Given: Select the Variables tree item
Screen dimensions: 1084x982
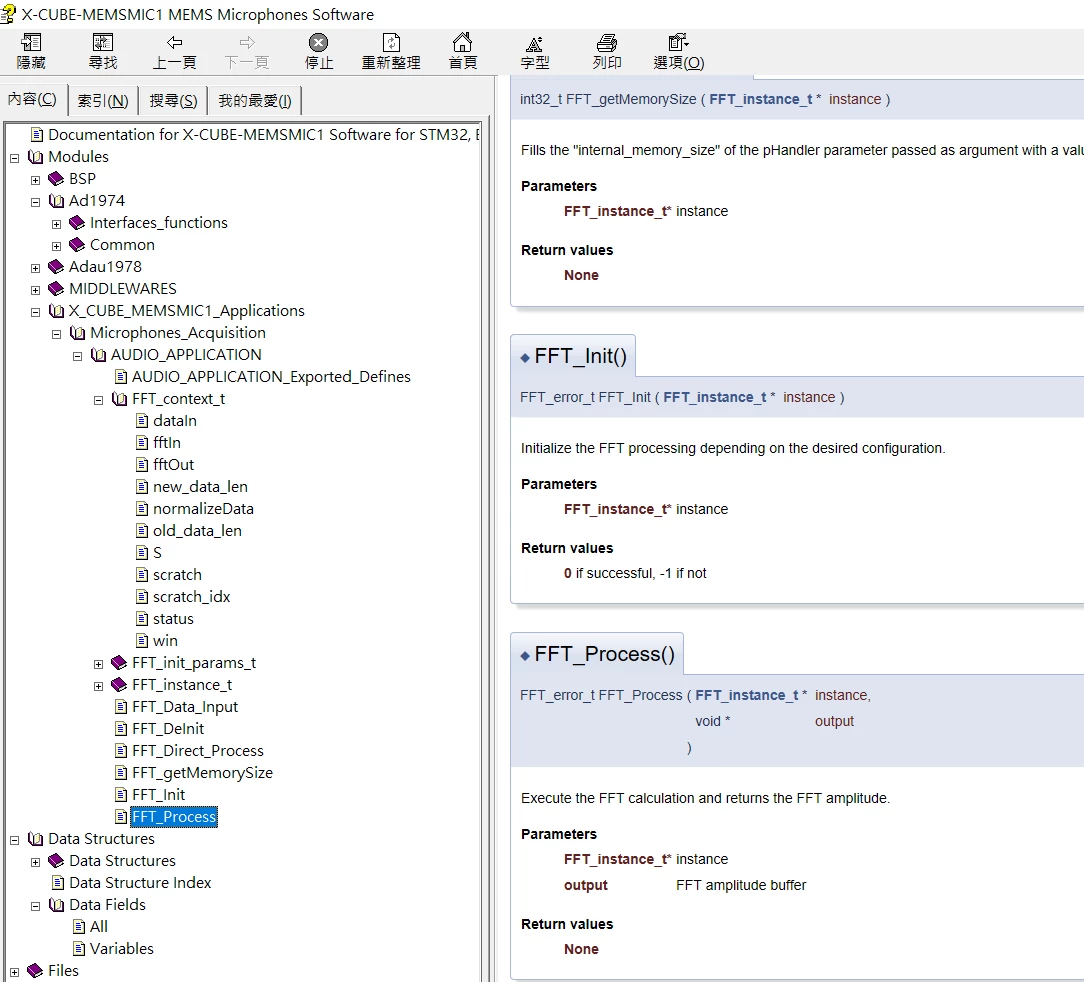Looking at the screenshot, I should [122, 949].
